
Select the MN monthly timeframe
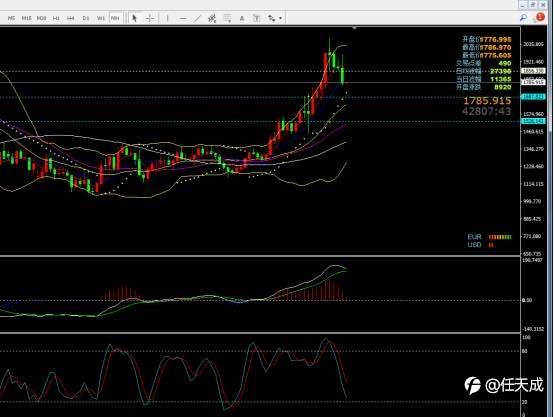(x=115, y=18)
